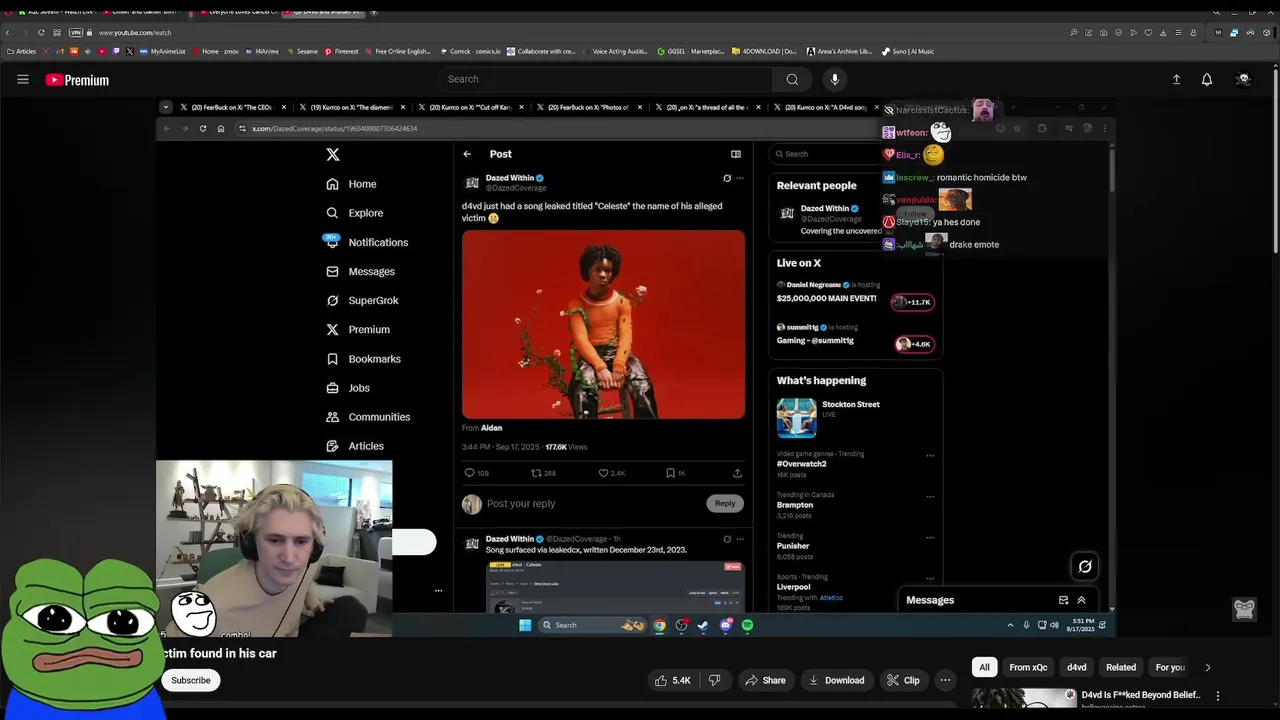Image resolution: width=1280 pixels, height=720 pixels.
Task: Open Home in the X sidebar
Action: pyautogui.click(x=351, y=184)
